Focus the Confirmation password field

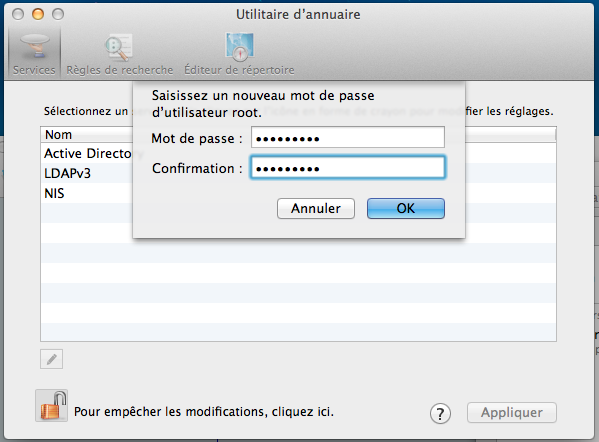click(x=348, y=167)
